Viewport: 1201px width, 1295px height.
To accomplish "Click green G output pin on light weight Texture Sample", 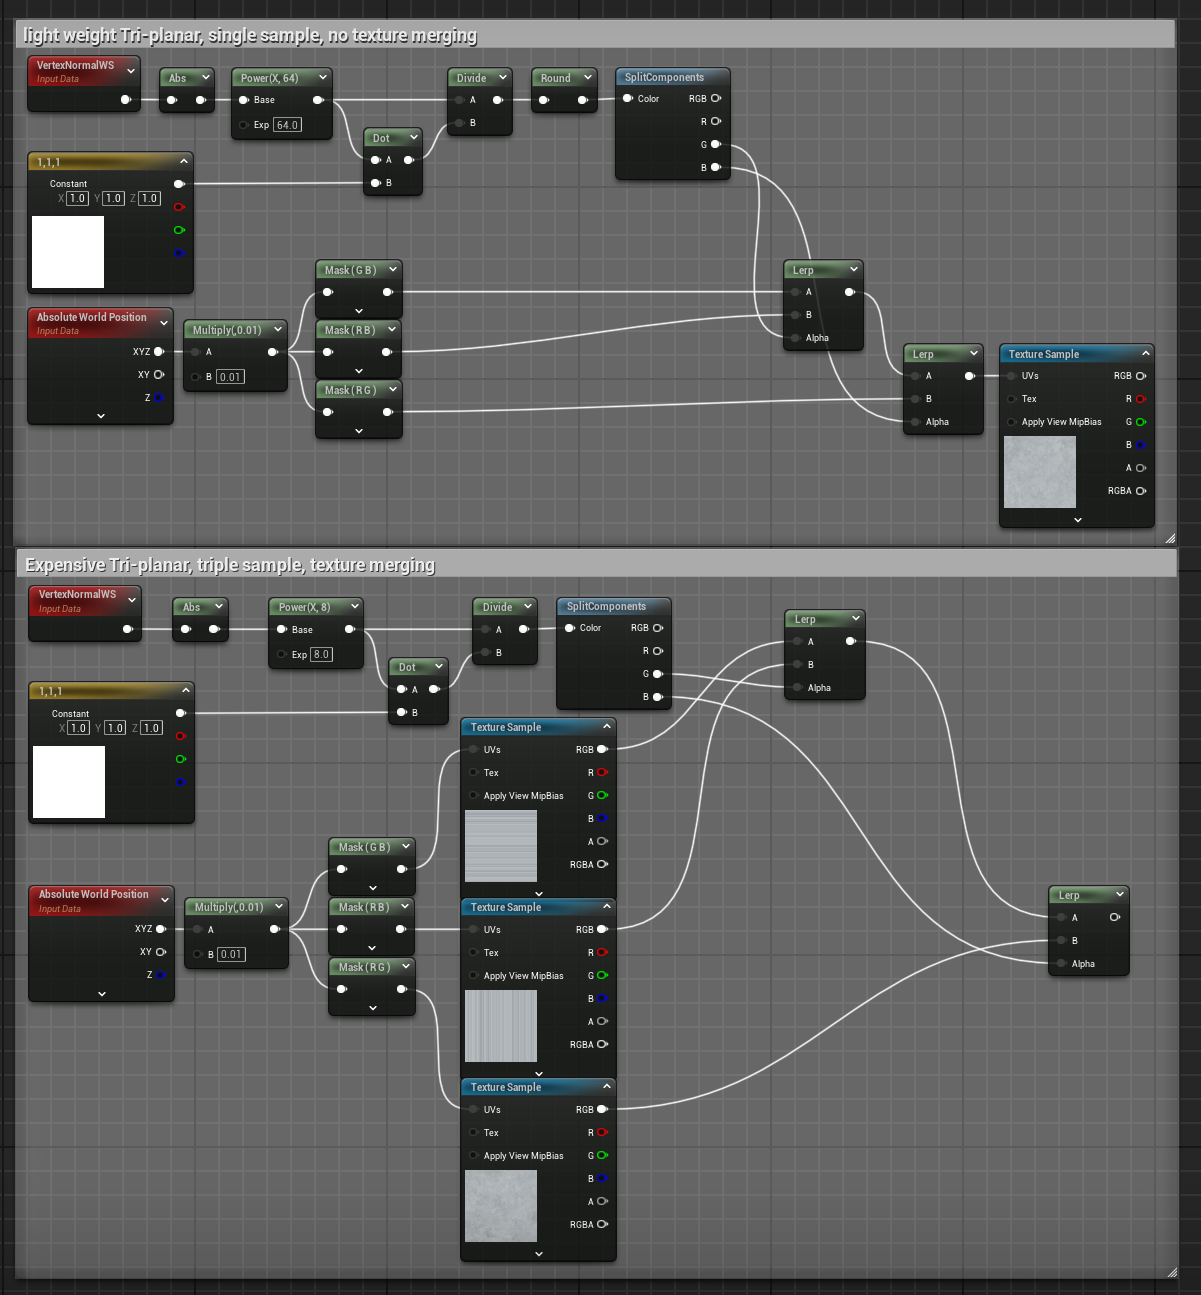I will tap(1141, 422).
